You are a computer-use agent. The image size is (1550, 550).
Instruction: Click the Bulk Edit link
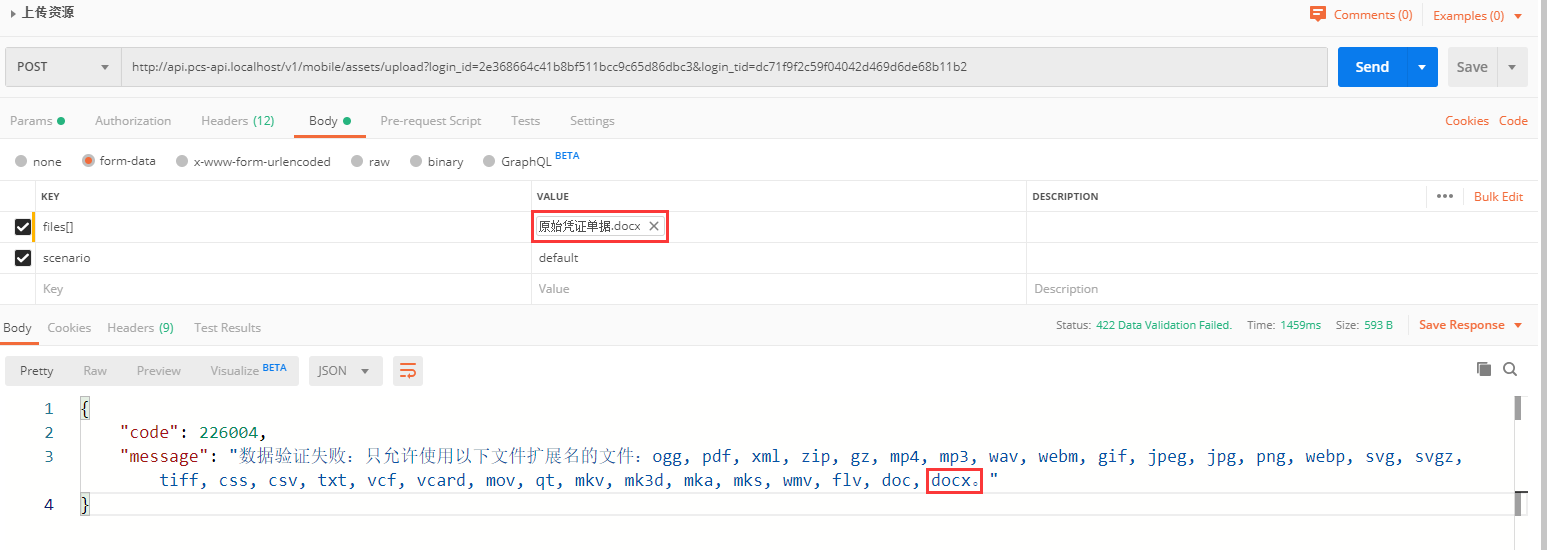(1498, 197)
